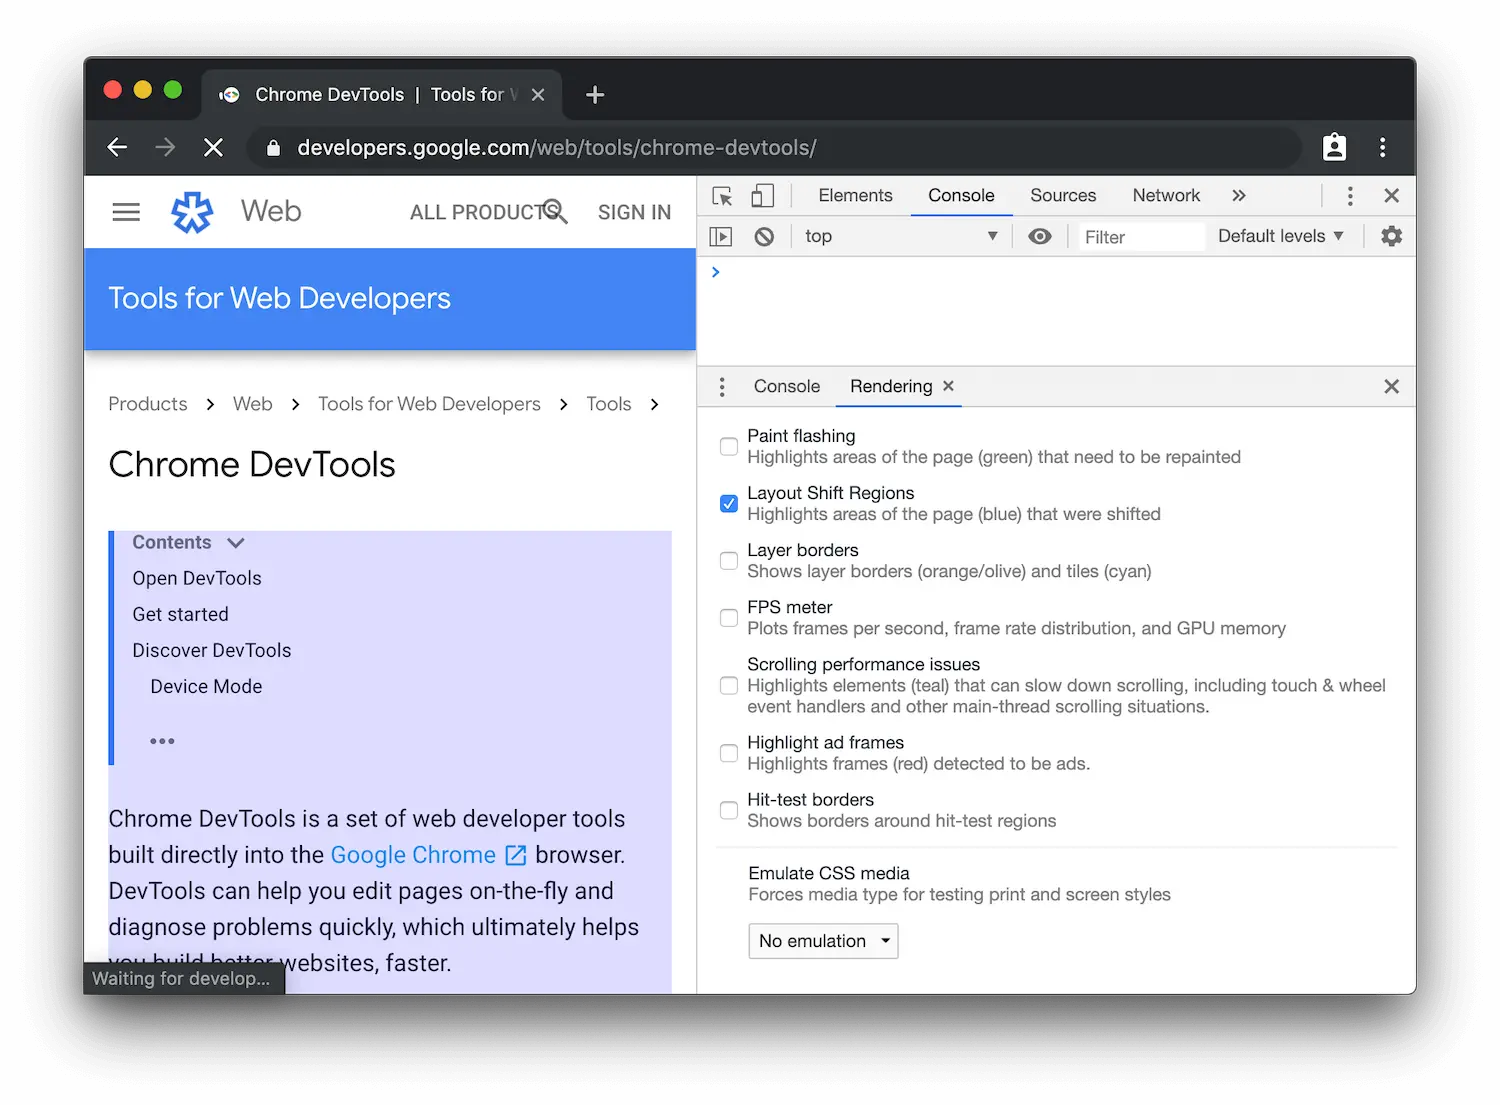The image size is (1500, 1105).
Task: Stop loading the page with X button
Action: click(x=213, y=148)
